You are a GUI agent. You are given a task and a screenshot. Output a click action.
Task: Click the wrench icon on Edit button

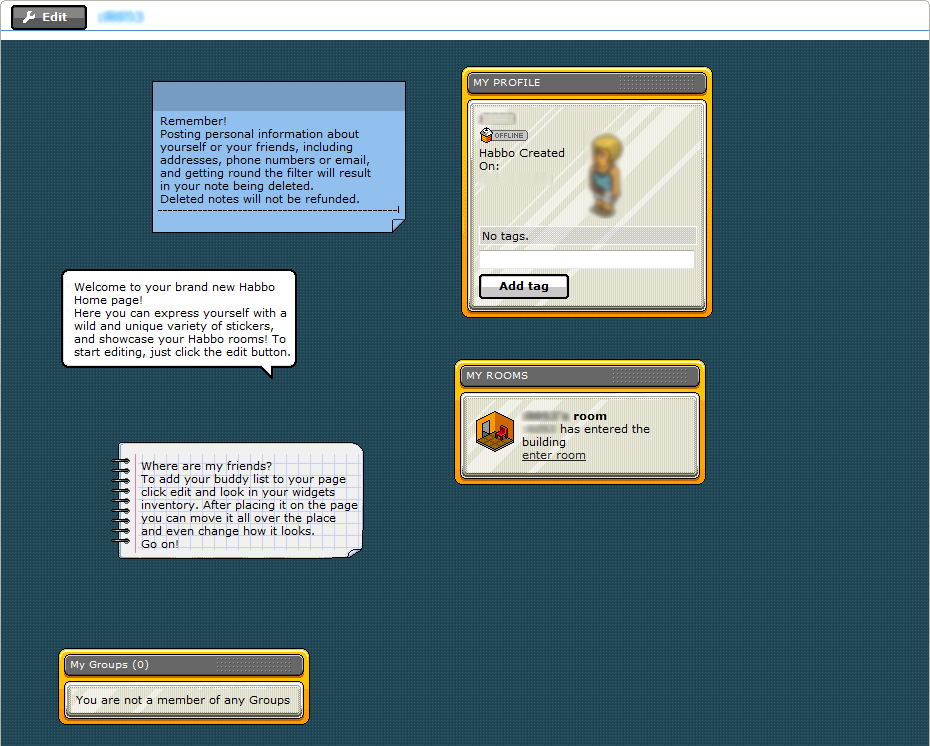tap(29, 17)
